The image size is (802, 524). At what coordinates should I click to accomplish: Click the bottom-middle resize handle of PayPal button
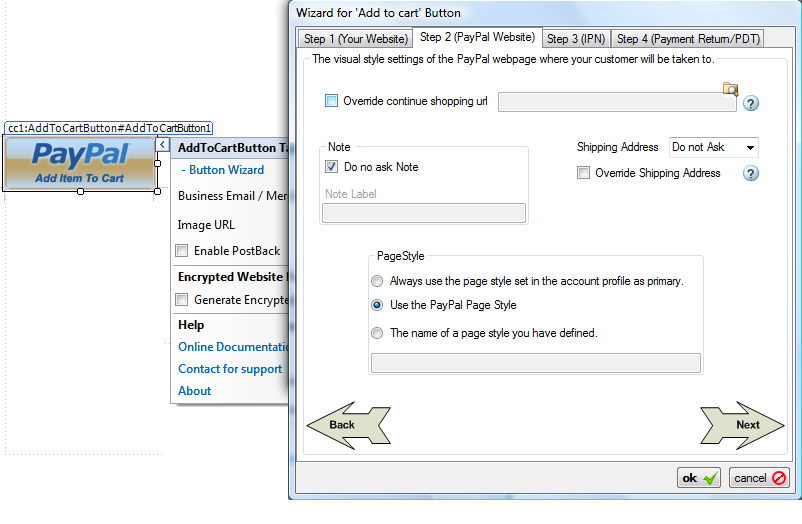(x=80, y=191)
